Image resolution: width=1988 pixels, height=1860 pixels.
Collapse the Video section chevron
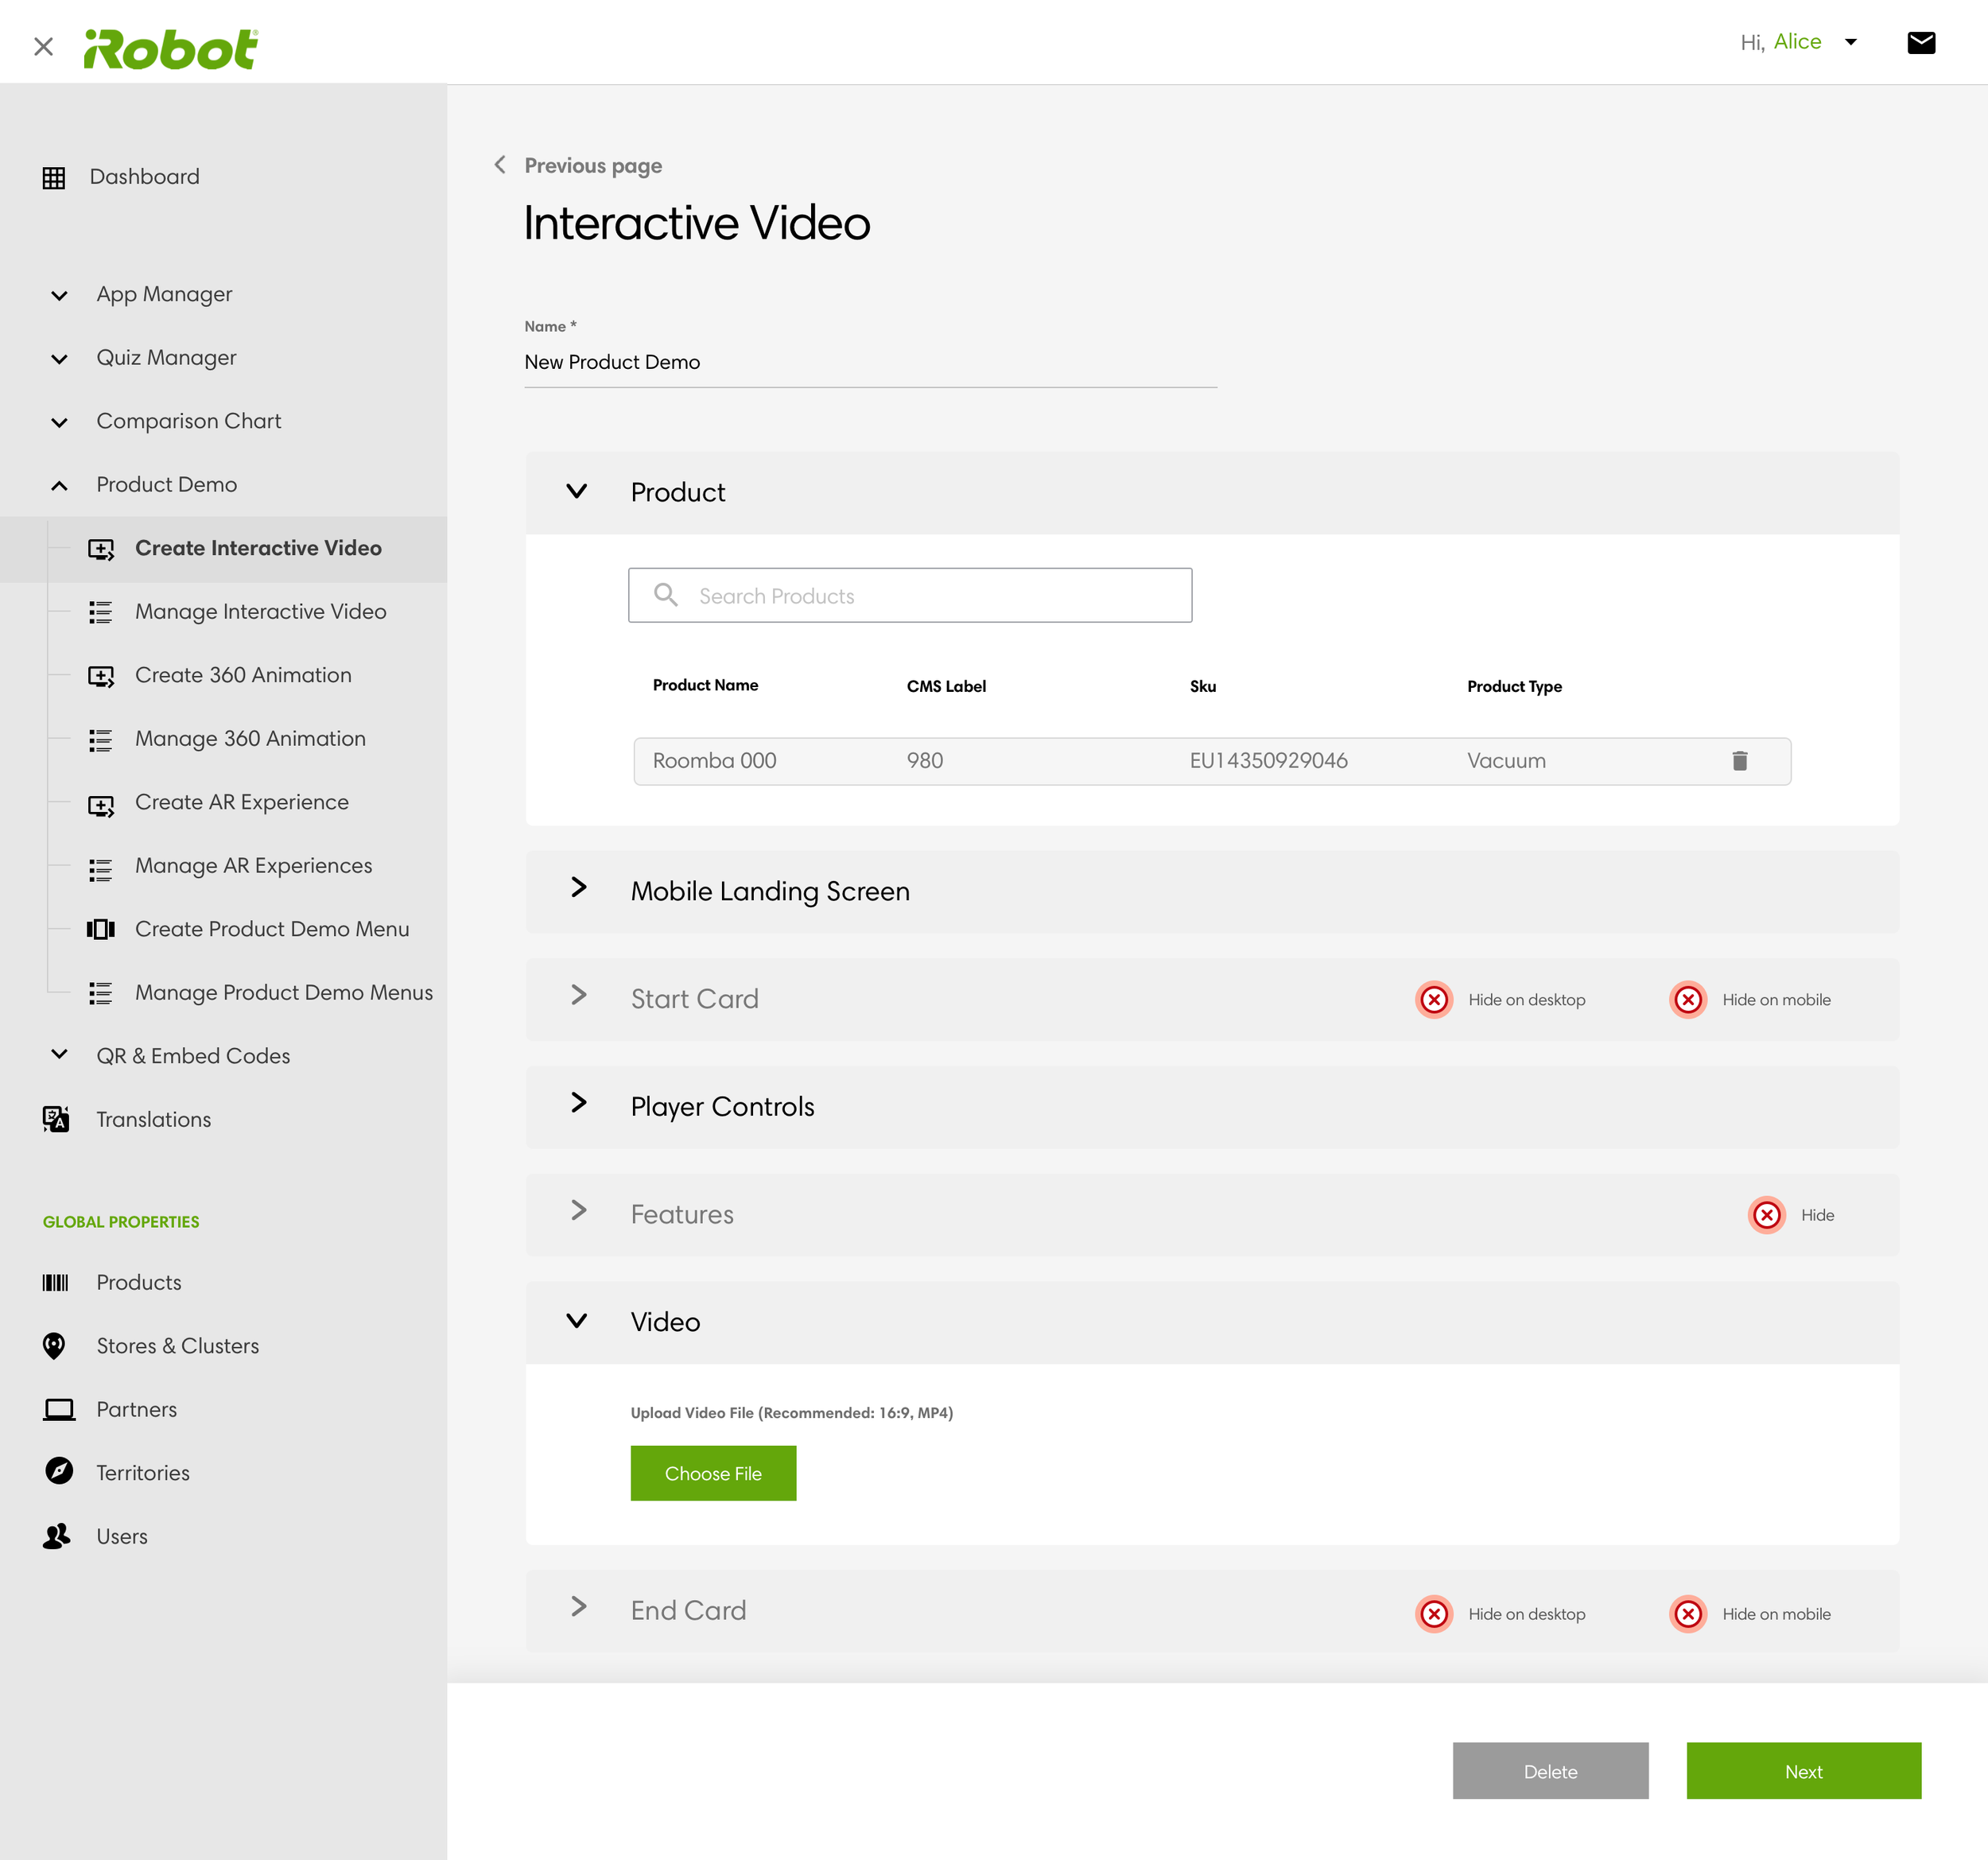click(577, 1321)
